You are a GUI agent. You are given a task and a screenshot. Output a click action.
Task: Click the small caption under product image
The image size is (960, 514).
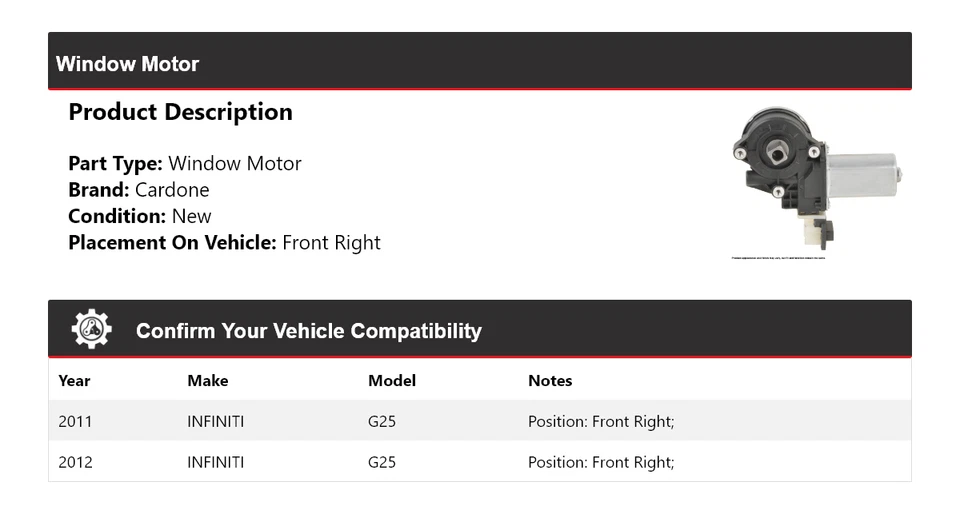(778, 258)
